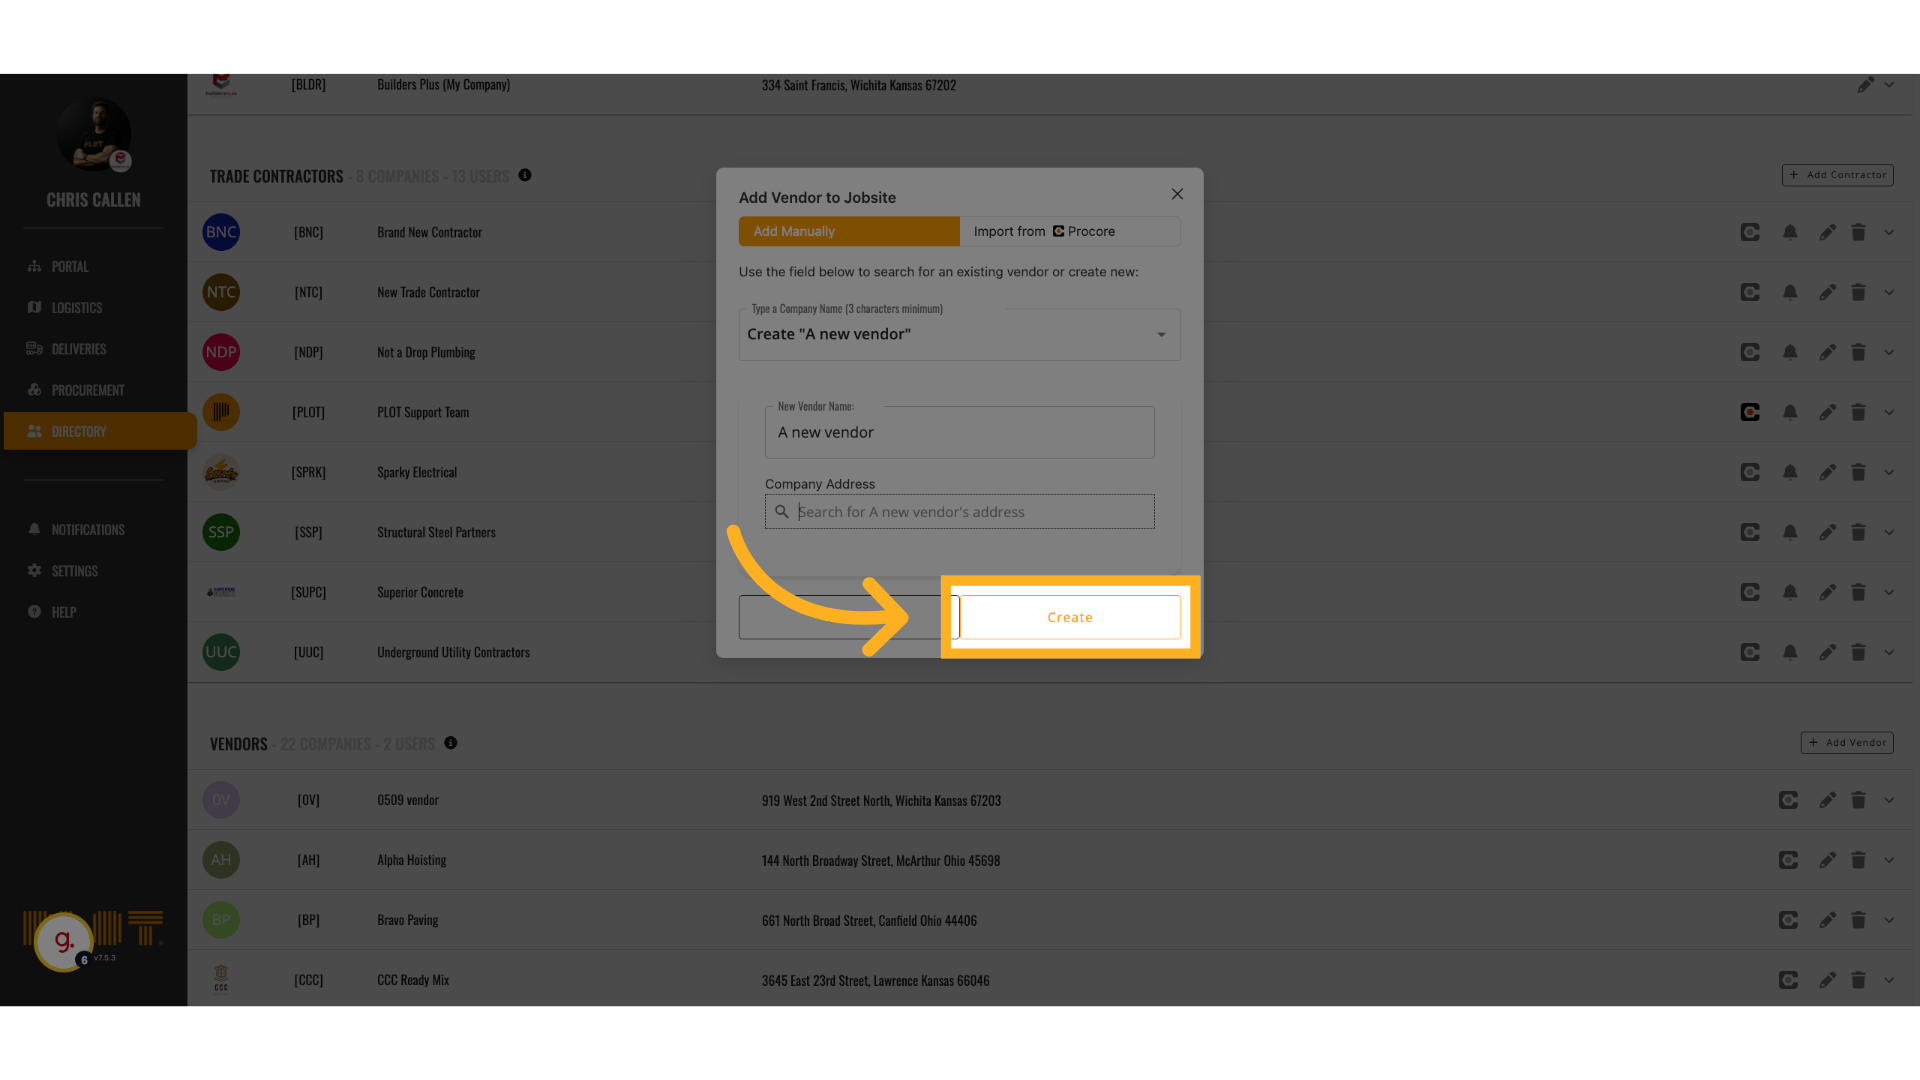
Task: Expand the Alpha Hoisting row chevron
Action: click(x=1889, y=860)
